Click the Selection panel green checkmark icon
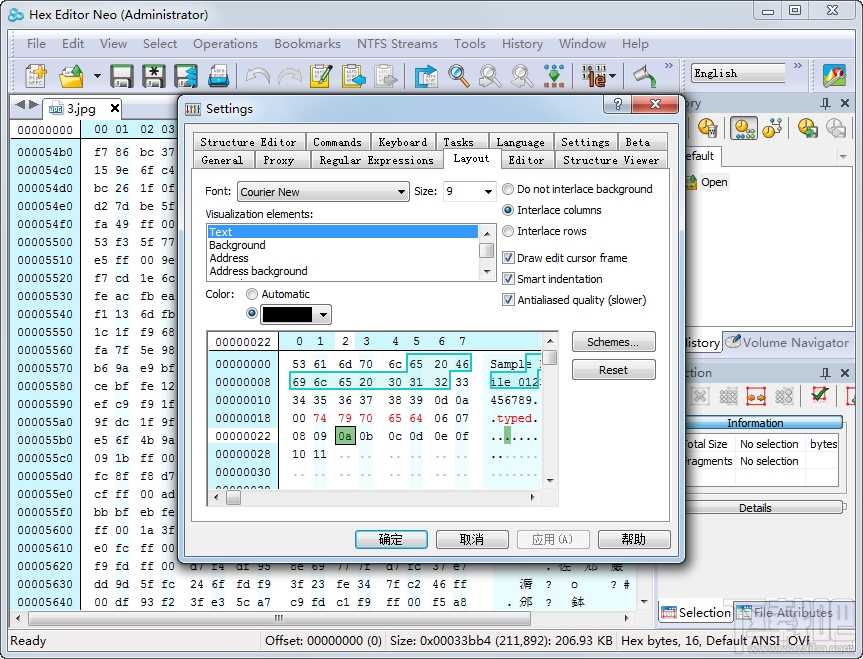 point(820,395)
